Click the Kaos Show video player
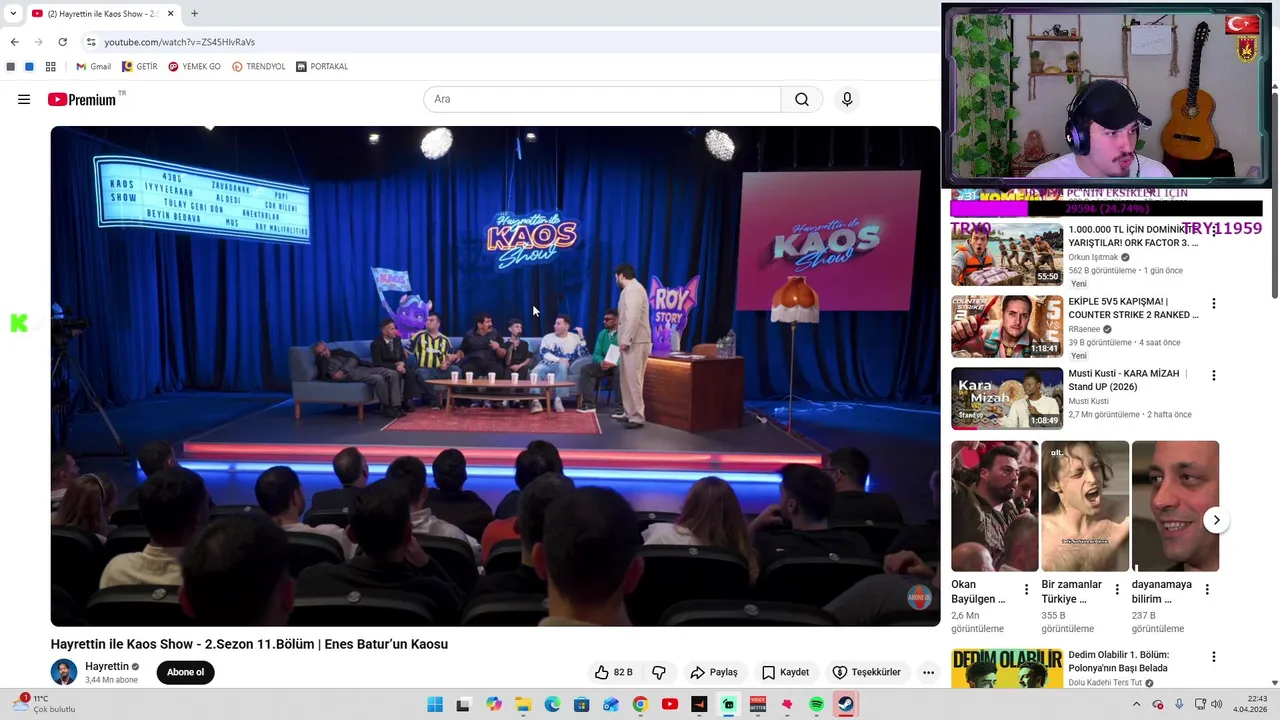 pos(495,376)
